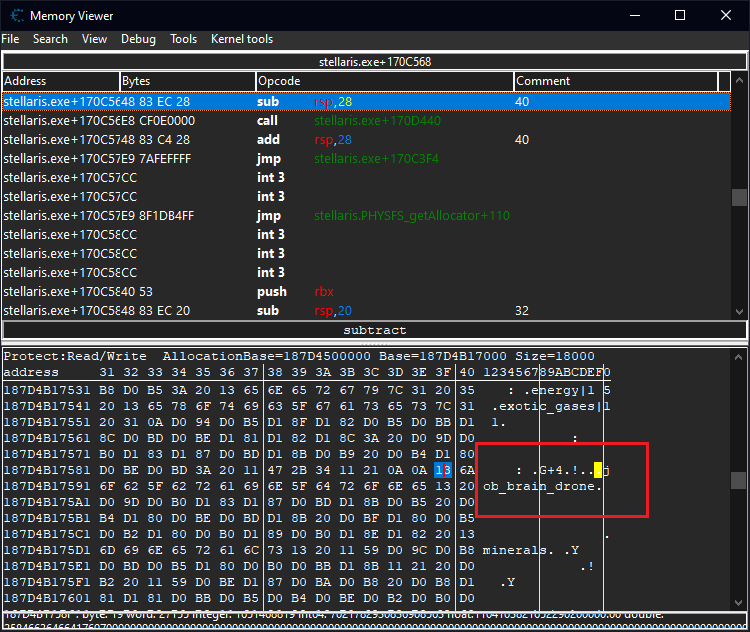Viewport: 750px width, 632px height.
Task: Click the hex view scrollbar thumb
Action: (x=738, y=481)
